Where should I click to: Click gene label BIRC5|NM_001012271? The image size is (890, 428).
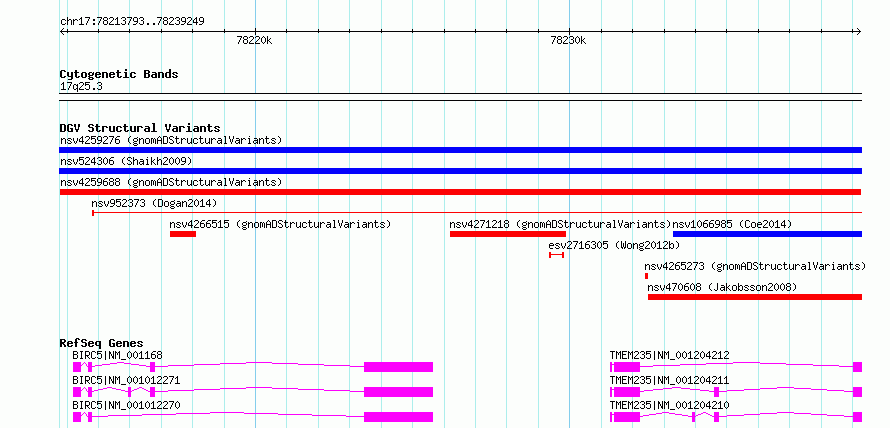coord(127,380)
